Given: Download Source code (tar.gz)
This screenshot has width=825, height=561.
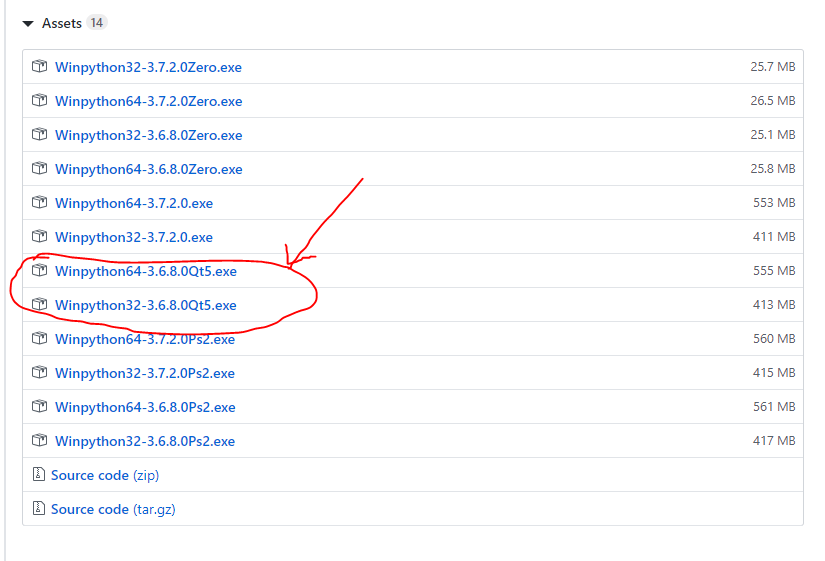Looking at the screenshot, I should coord(113,509).
